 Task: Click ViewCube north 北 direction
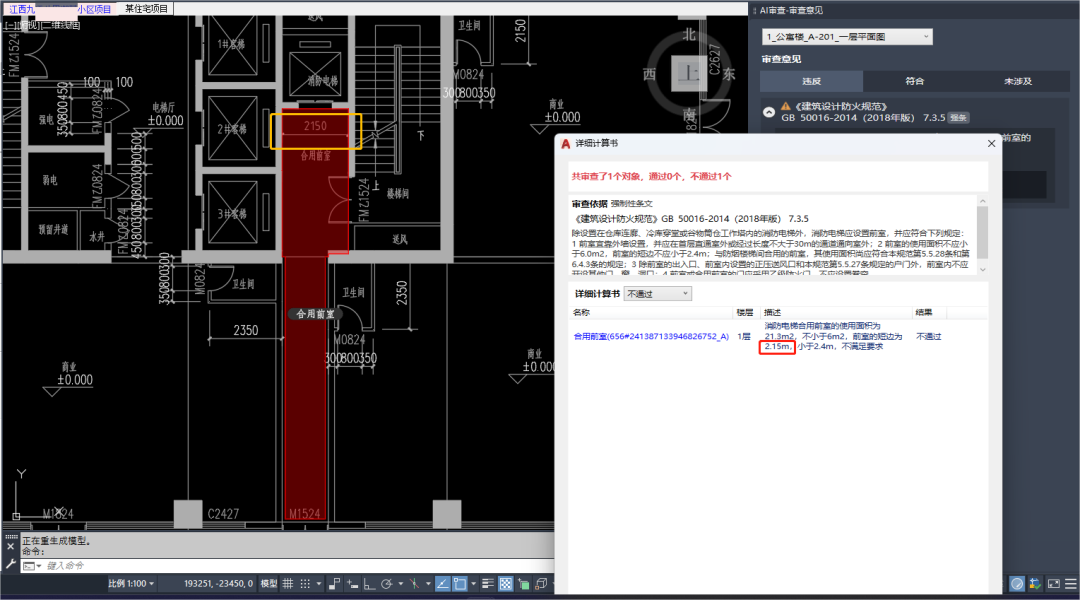(689, 34)
